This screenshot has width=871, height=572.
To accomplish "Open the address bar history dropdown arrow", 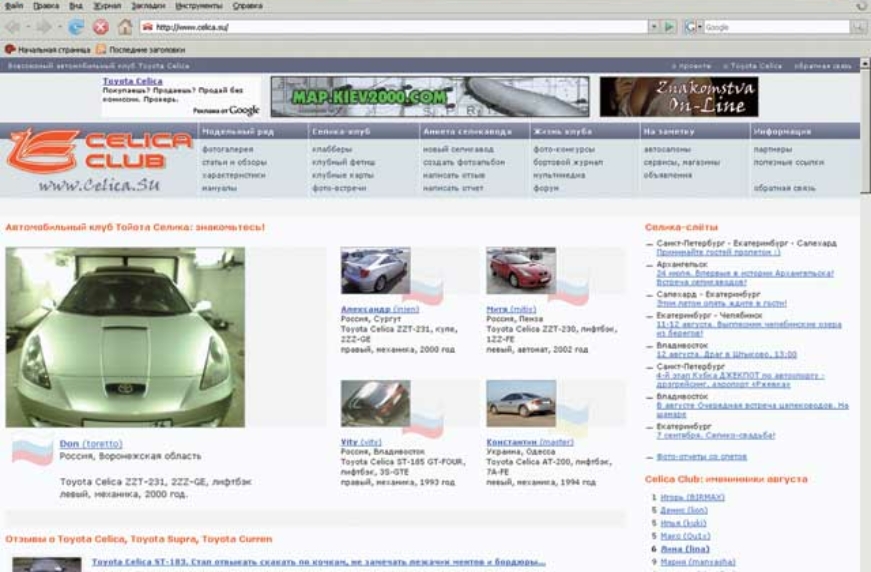I will (654, 27).
